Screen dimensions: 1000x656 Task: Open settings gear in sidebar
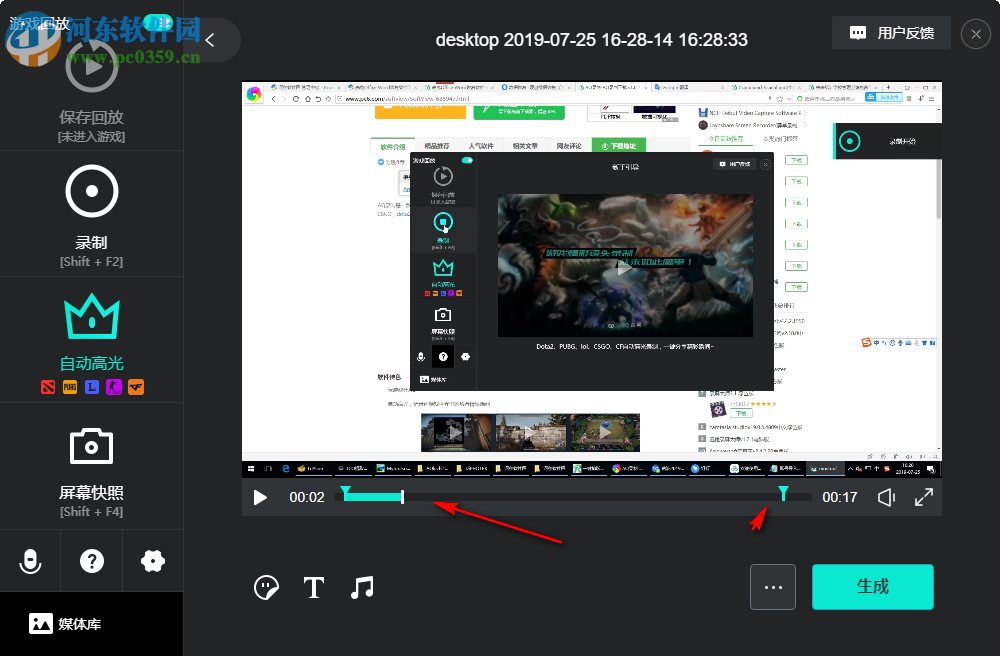click(x=153, y=561)
